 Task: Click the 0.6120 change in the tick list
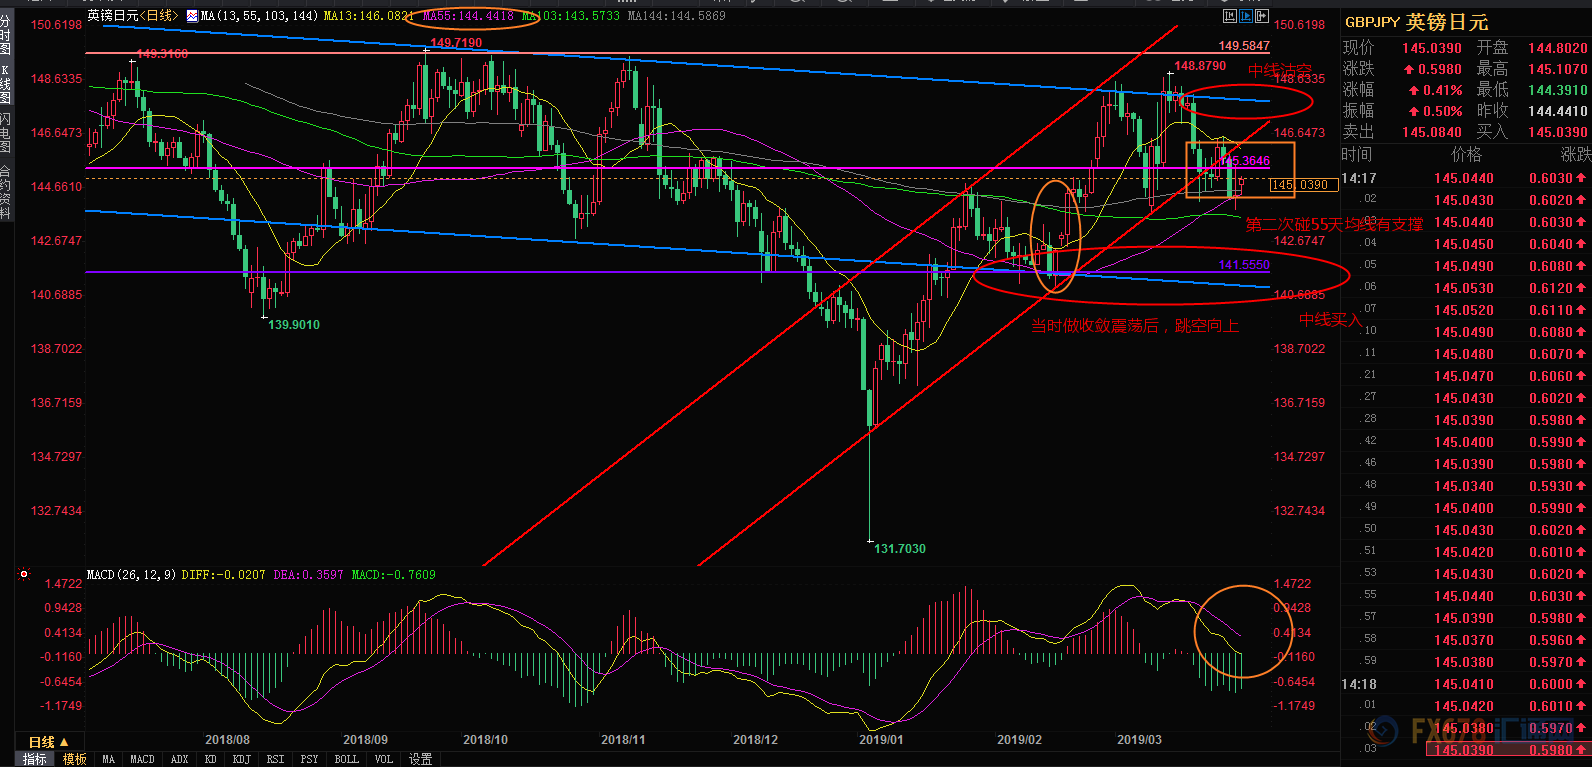(x=1550, y=288)
